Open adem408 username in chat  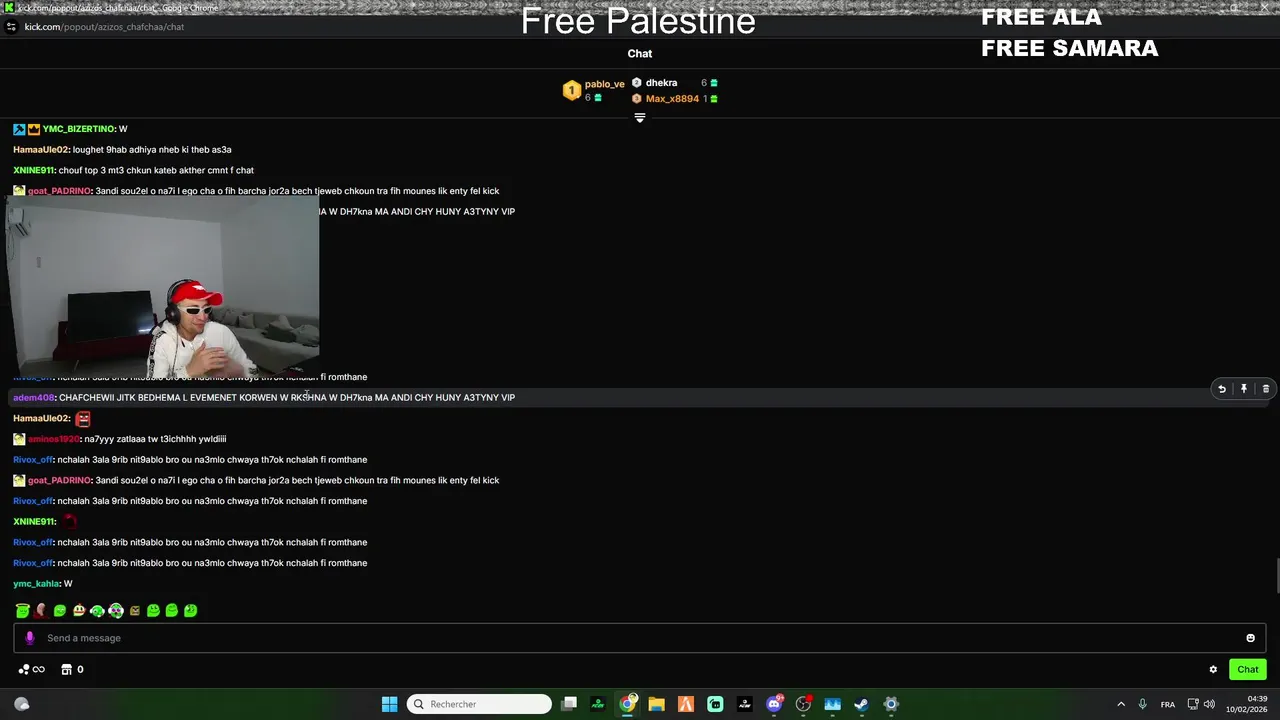(33, 398)
